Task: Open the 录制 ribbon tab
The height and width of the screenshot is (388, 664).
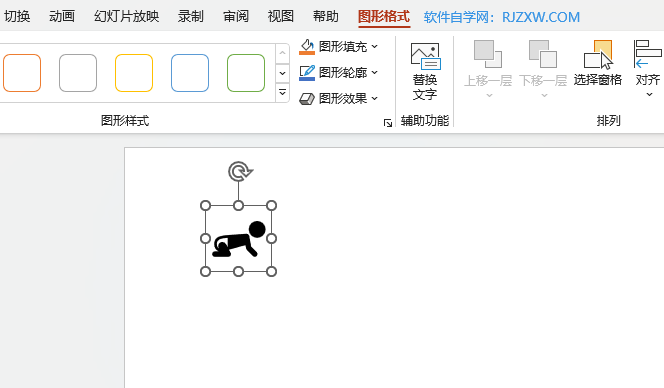Action: (191, 17)
